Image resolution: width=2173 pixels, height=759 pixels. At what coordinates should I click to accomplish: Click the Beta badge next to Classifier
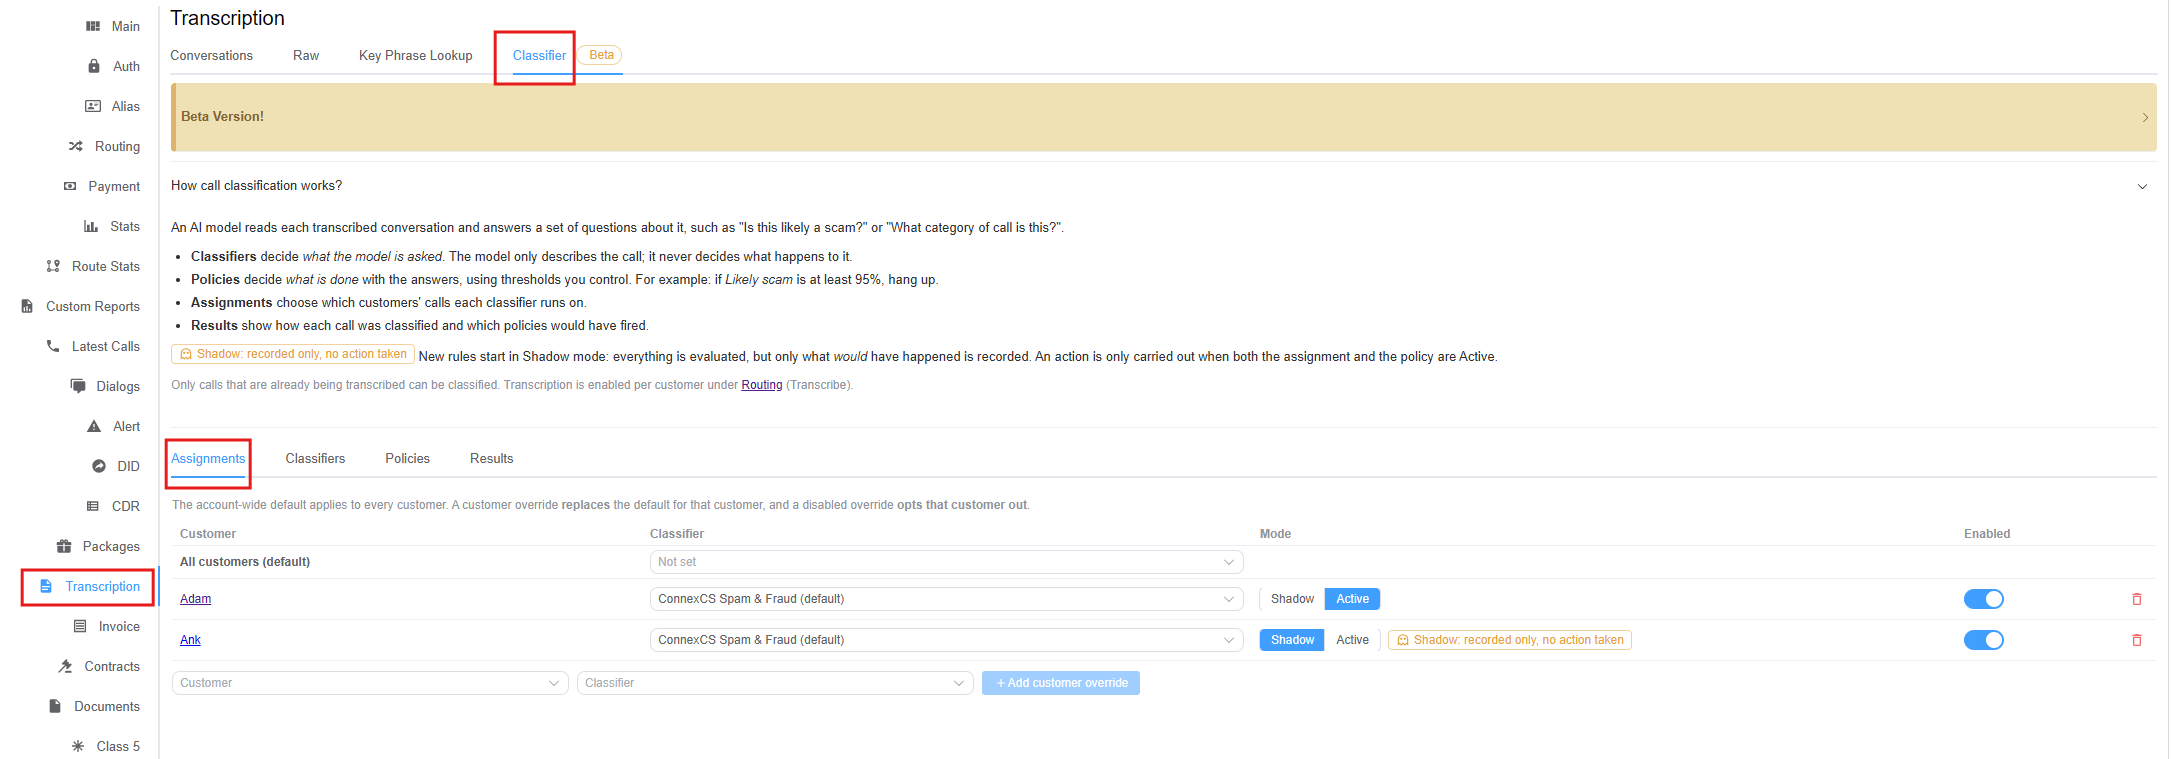click(x=601, y=55)
